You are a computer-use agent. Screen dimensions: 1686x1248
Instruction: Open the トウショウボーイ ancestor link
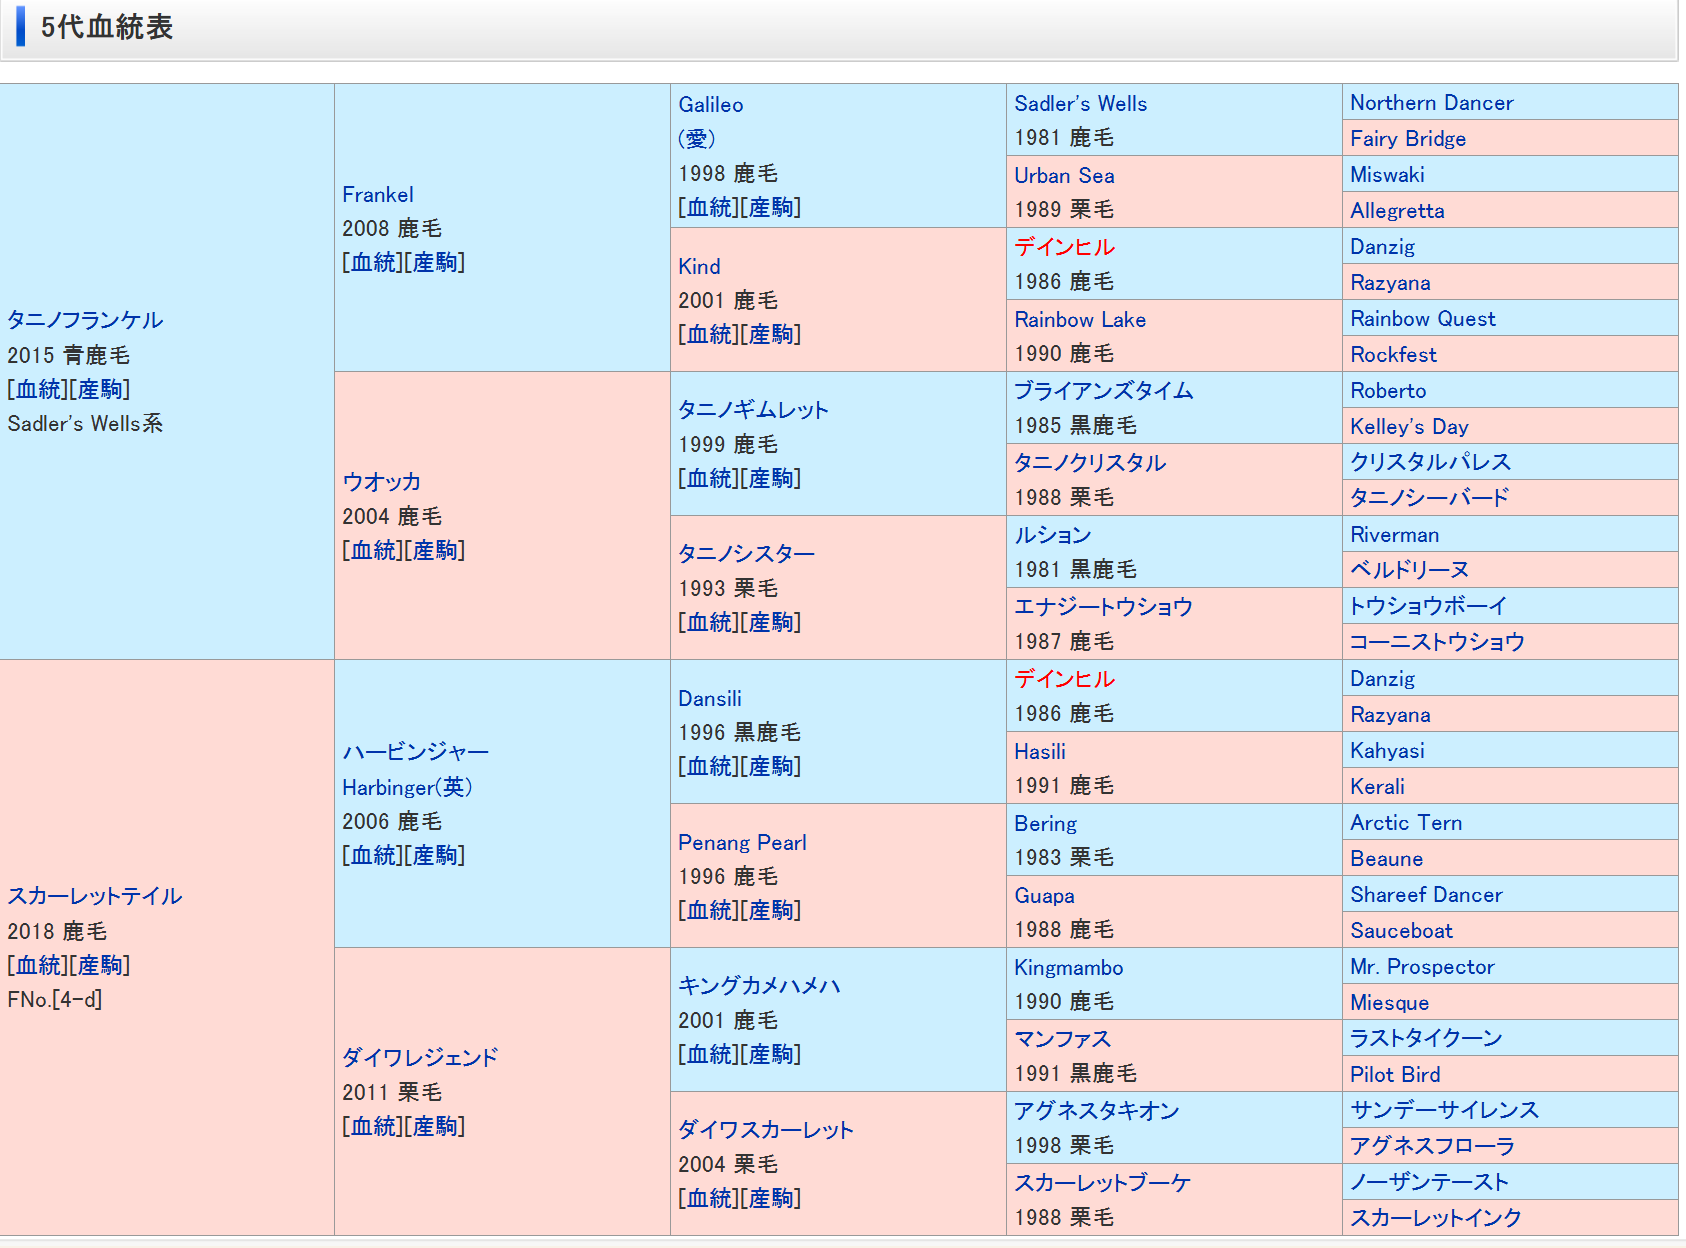click(x=1428, y=606)
